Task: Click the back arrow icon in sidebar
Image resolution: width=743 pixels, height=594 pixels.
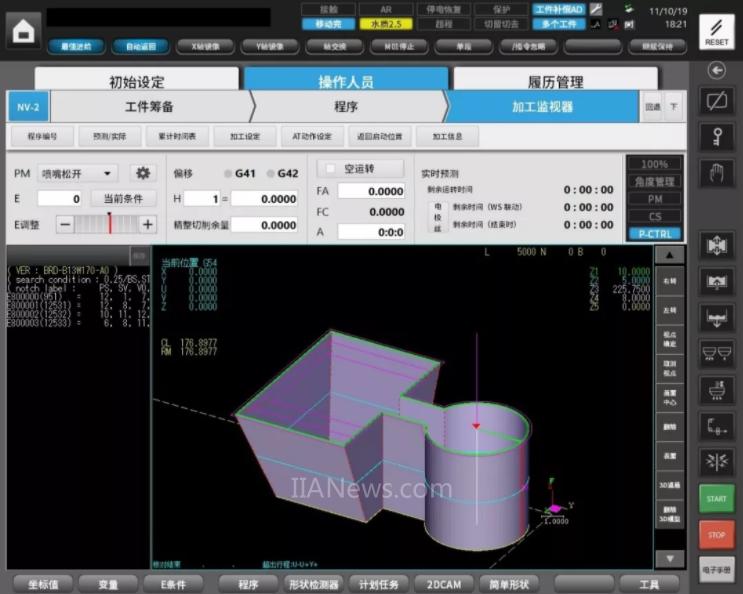Action: tap(716, 70)
